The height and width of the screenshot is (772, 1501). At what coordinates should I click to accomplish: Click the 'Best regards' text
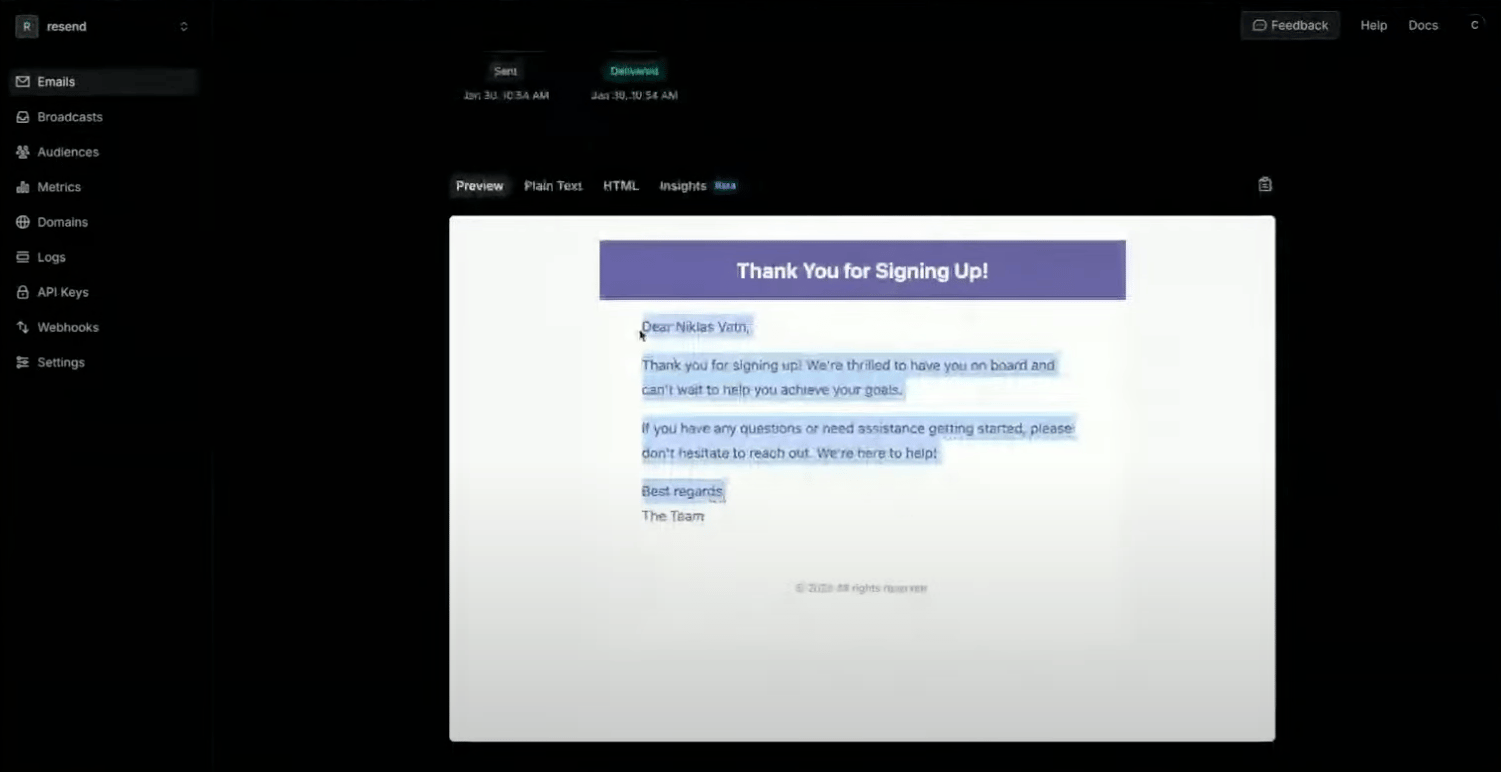[682, 491]
